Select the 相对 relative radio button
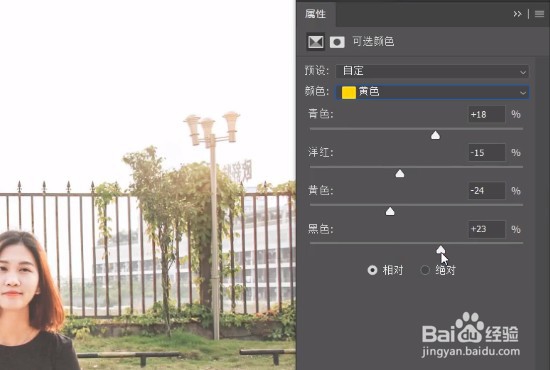The image size is (550, 370). click(372, 270)
